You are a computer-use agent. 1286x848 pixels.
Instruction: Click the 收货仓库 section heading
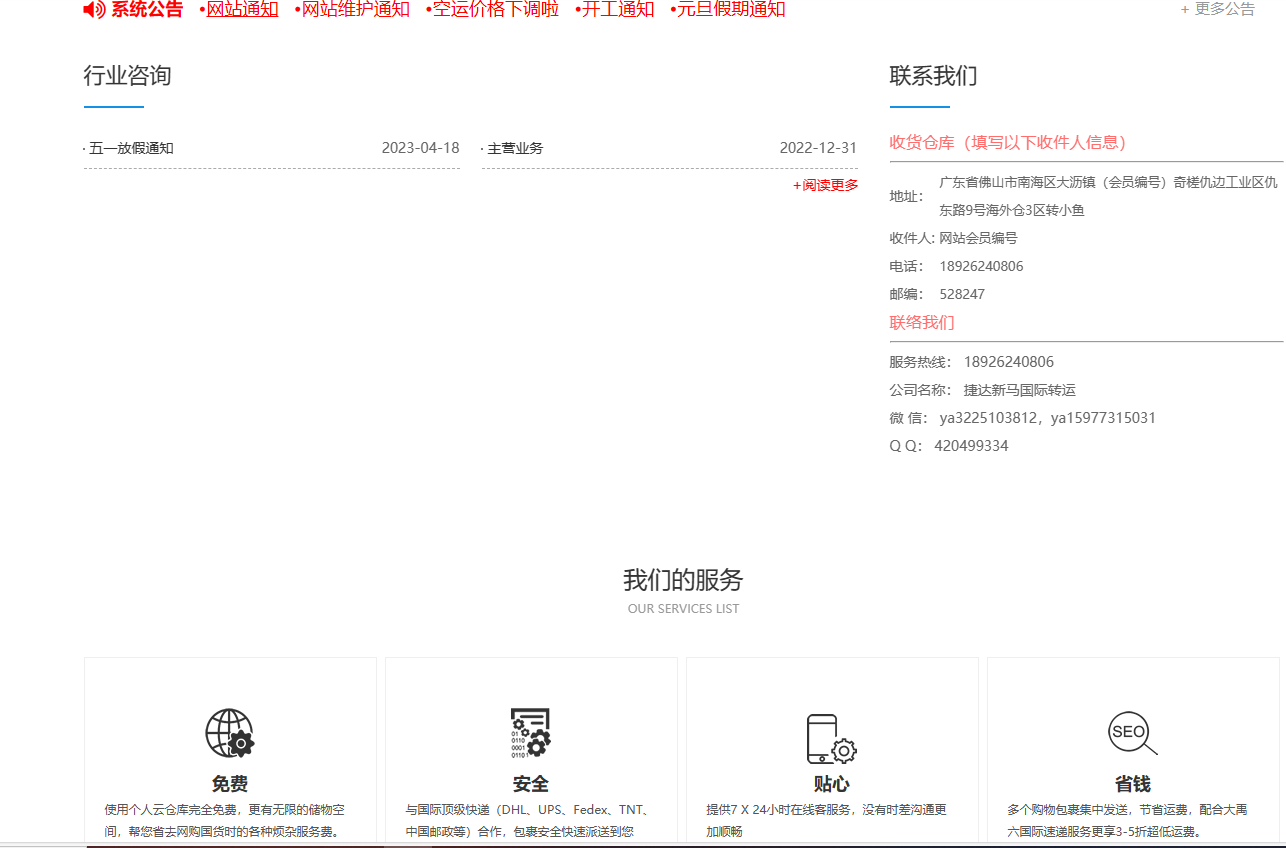(x=1008, y=142)
